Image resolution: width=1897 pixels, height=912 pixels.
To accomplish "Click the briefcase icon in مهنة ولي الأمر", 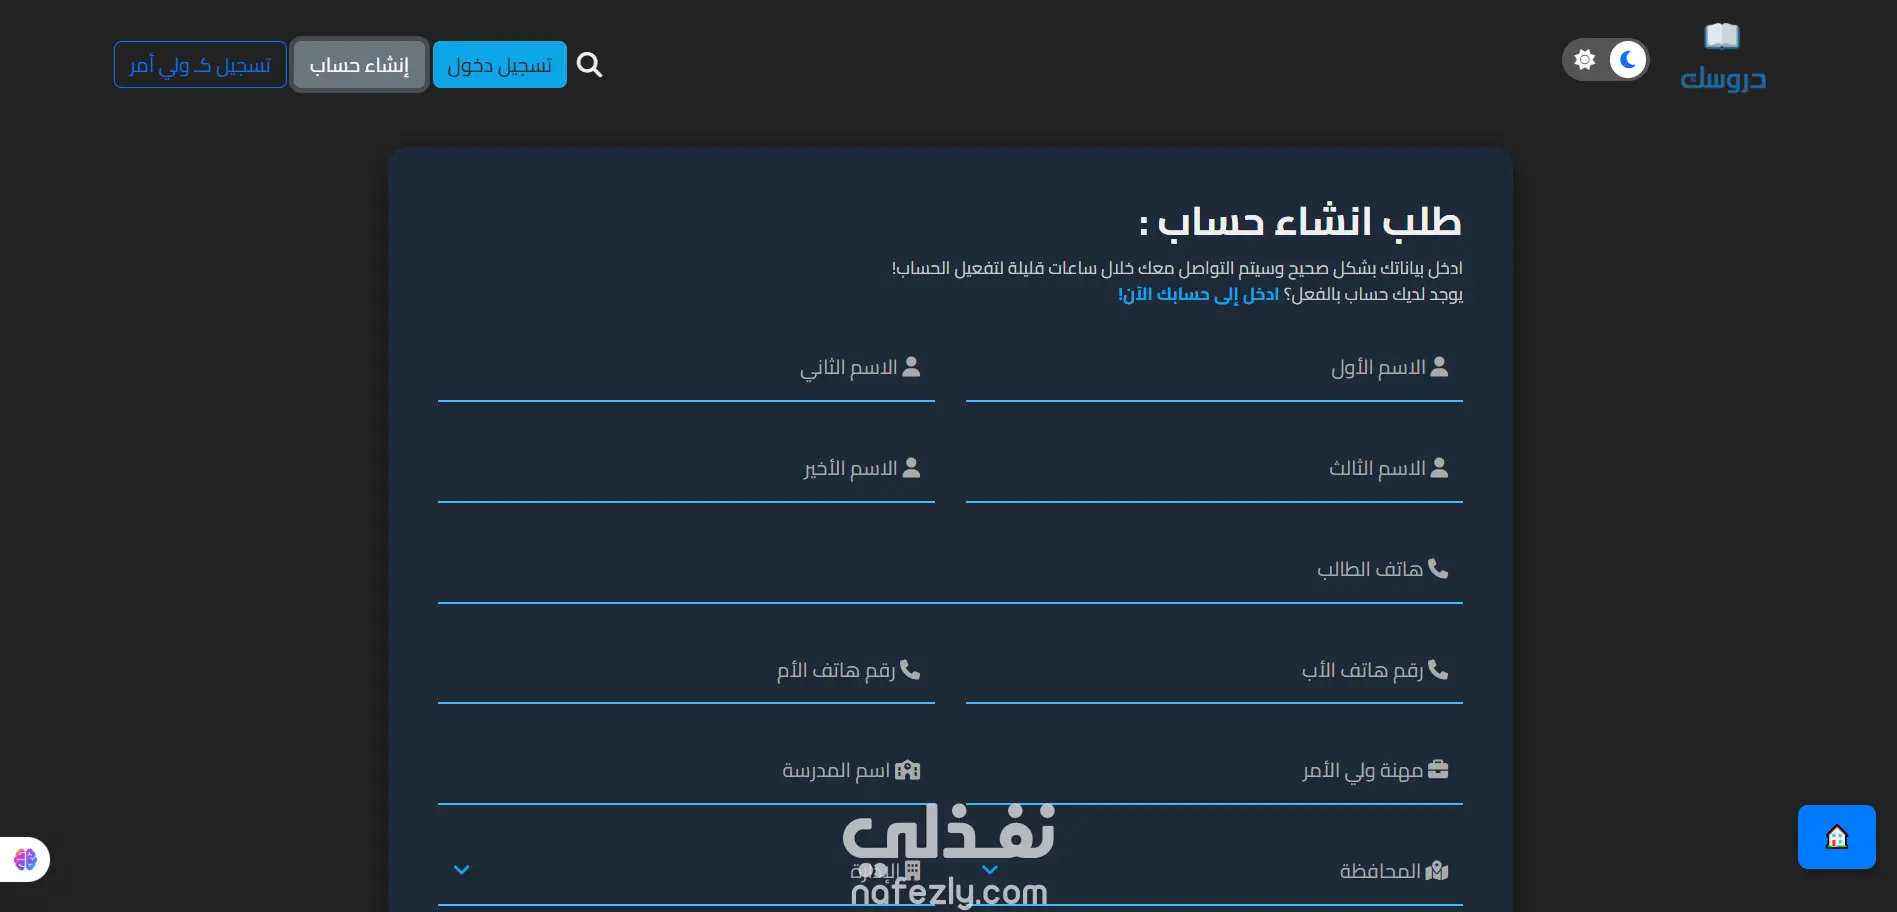I will click(x=1438, y=769).
